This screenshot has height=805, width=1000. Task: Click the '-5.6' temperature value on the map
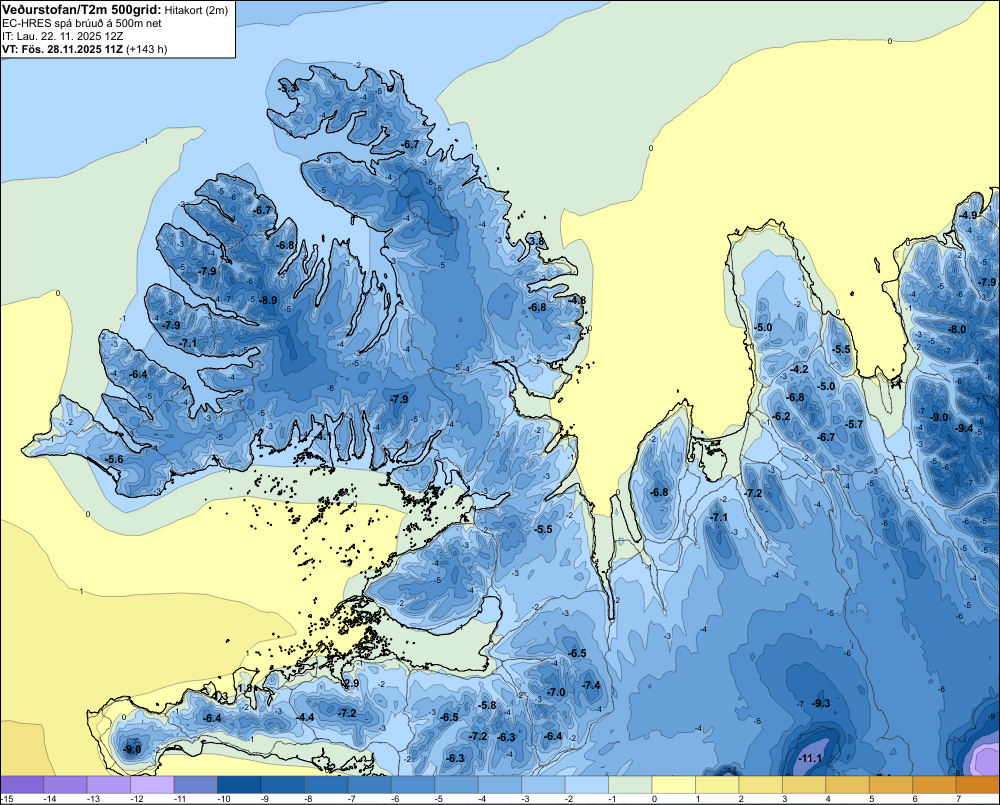click(x=115, y=459)
